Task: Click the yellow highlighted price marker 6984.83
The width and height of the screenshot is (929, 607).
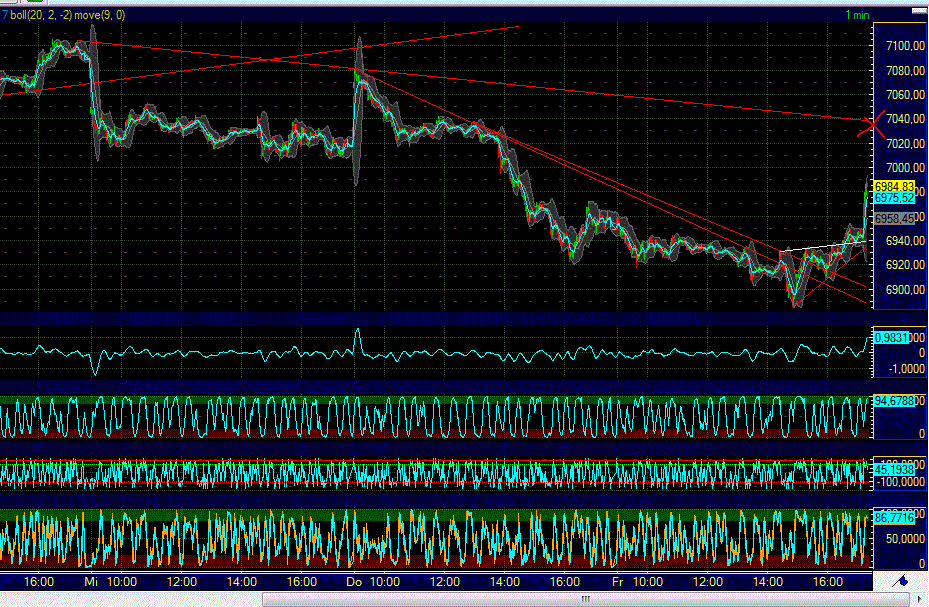Action: tap(893, 186)
